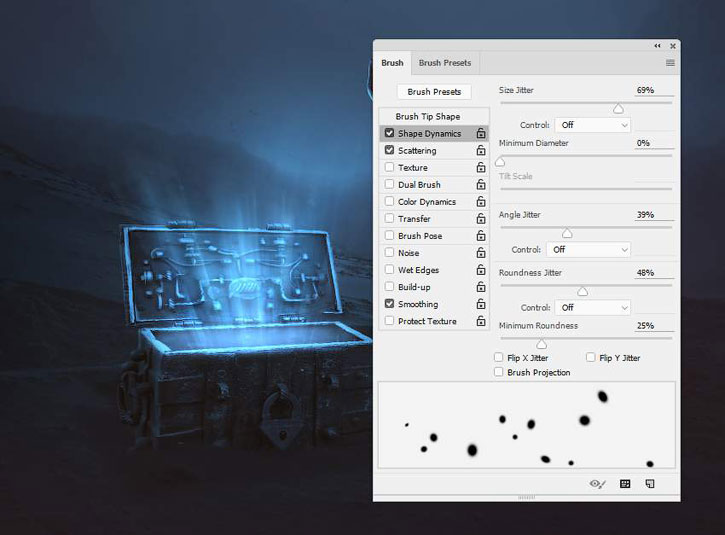The height and width of the screenshot is (535, 725).
Task: Click the Roundness Jitter slider handle
Action: point(583,291)
